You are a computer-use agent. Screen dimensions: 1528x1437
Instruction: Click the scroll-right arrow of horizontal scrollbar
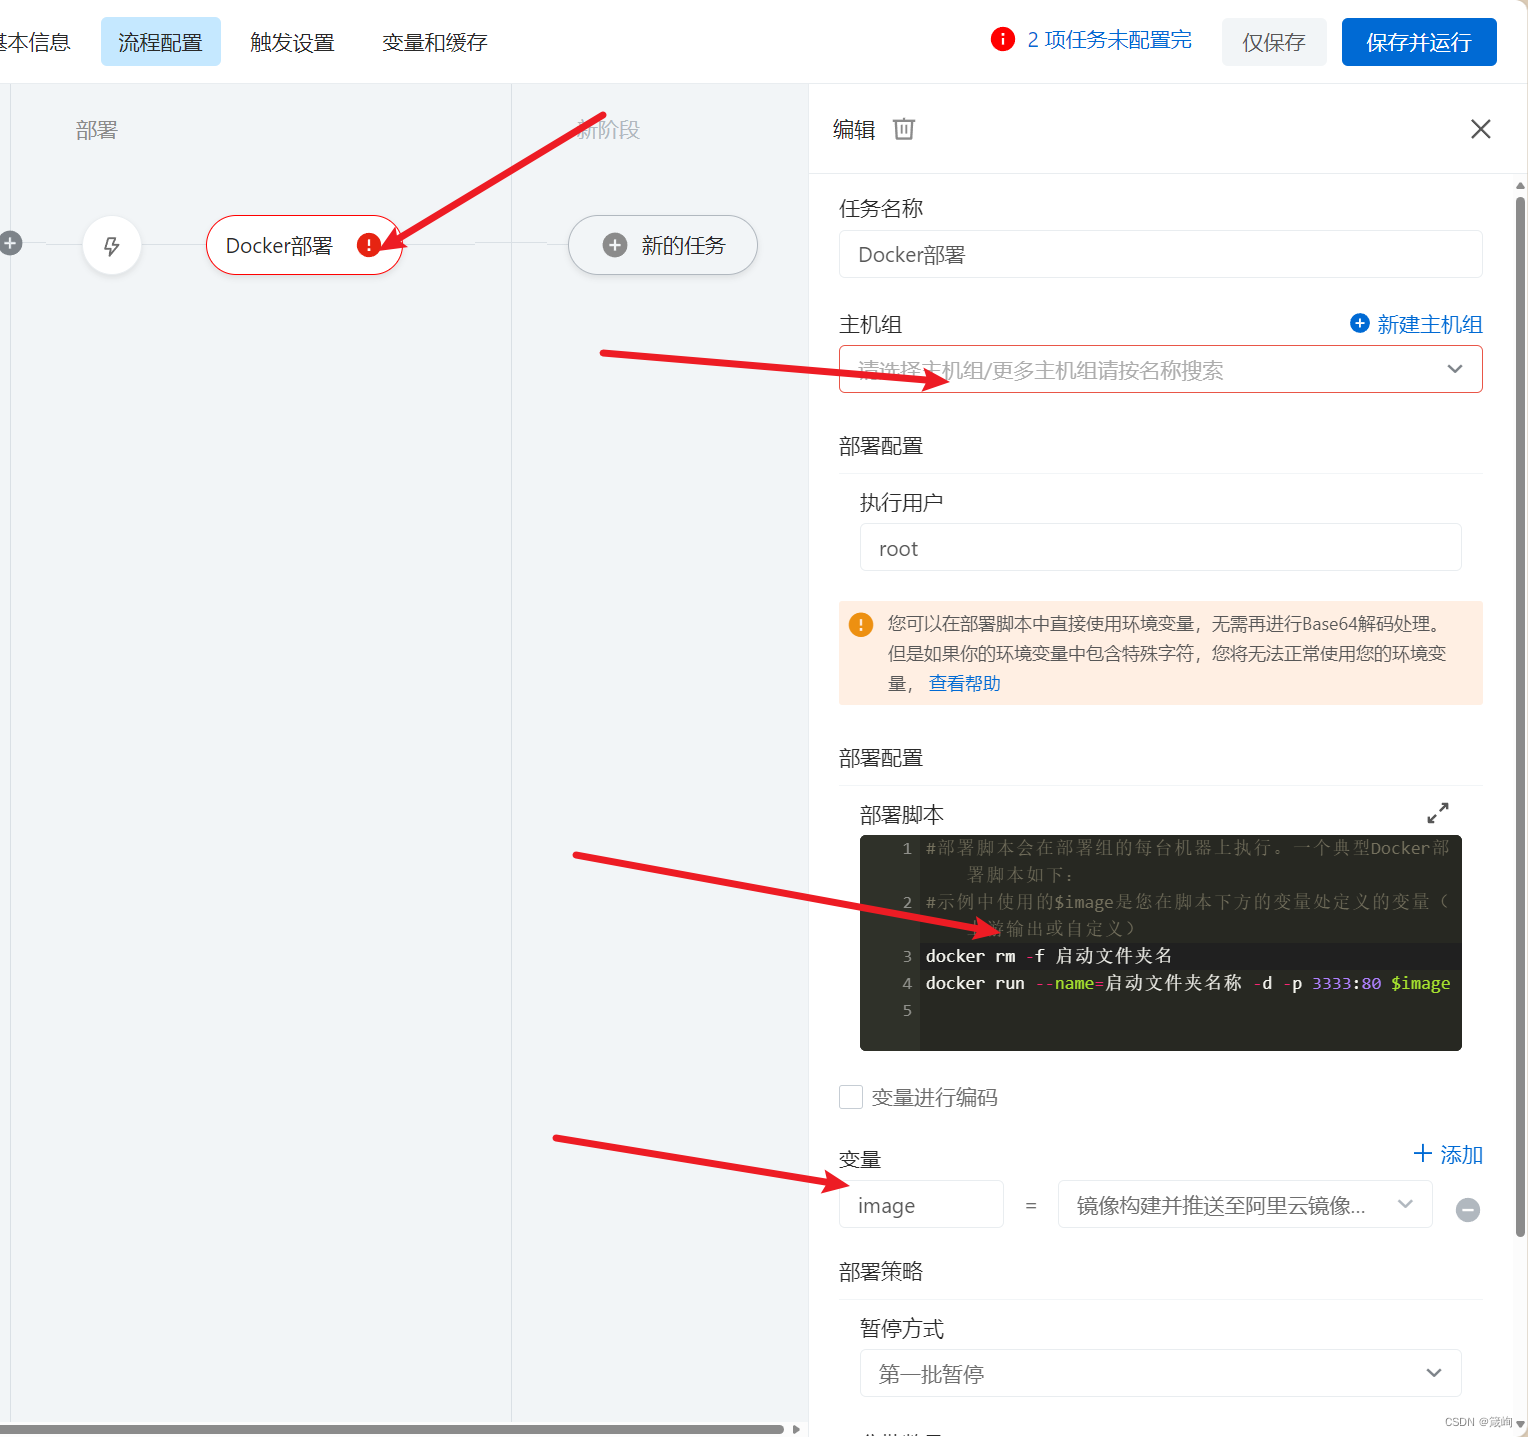796,1429
